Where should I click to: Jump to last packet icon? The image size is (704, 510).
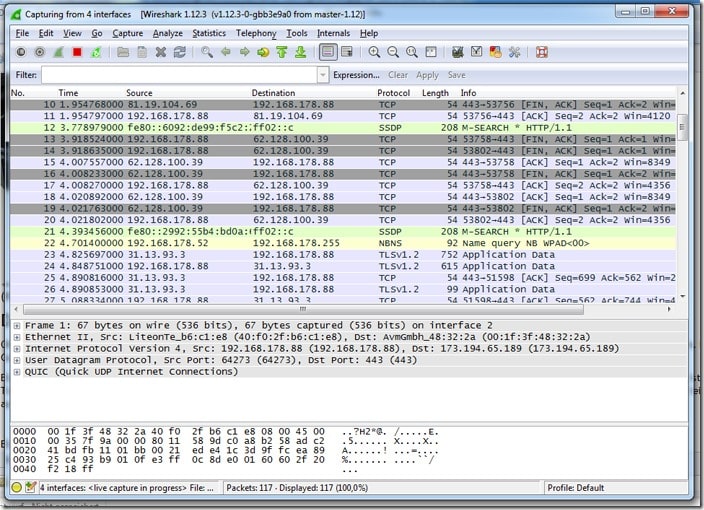click(x=301, y=52)
